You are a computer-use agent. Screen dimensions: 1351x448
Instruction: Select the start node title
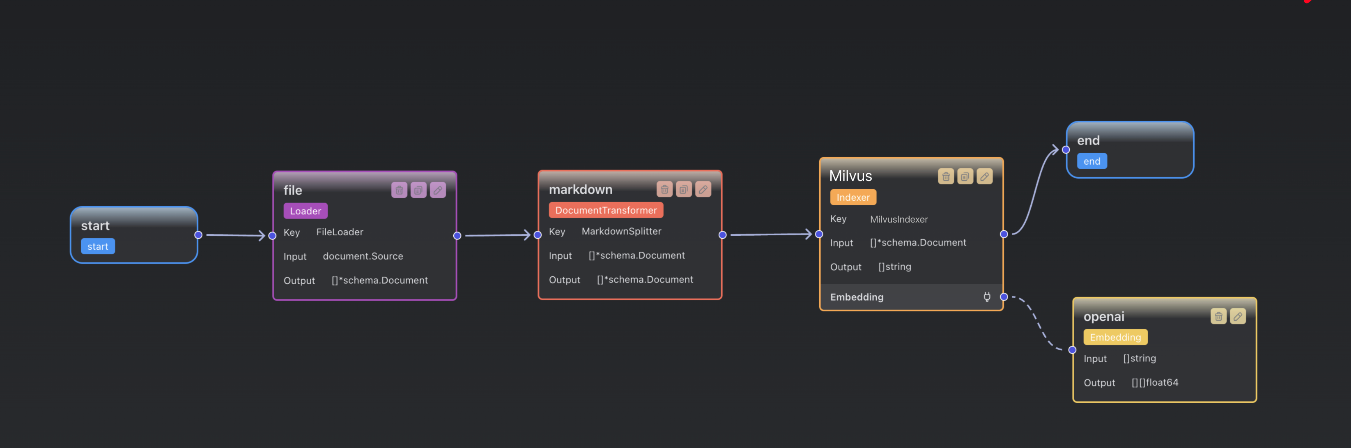click(x=95, y=226)
